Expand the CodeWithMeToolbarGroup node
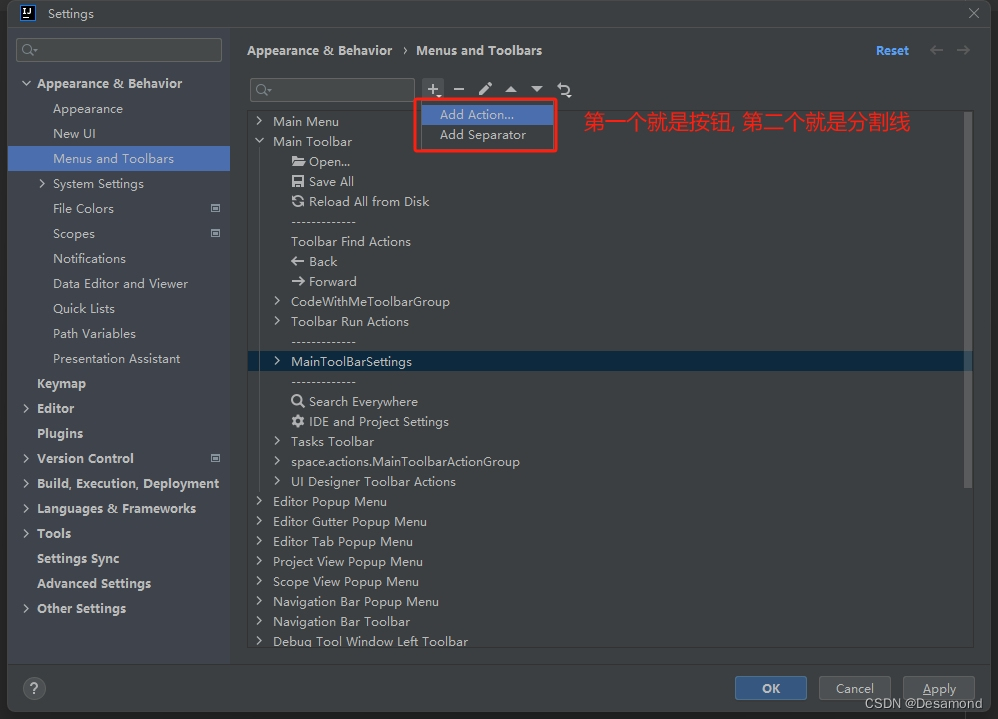The image size is (998, 719). coord(277,300)
